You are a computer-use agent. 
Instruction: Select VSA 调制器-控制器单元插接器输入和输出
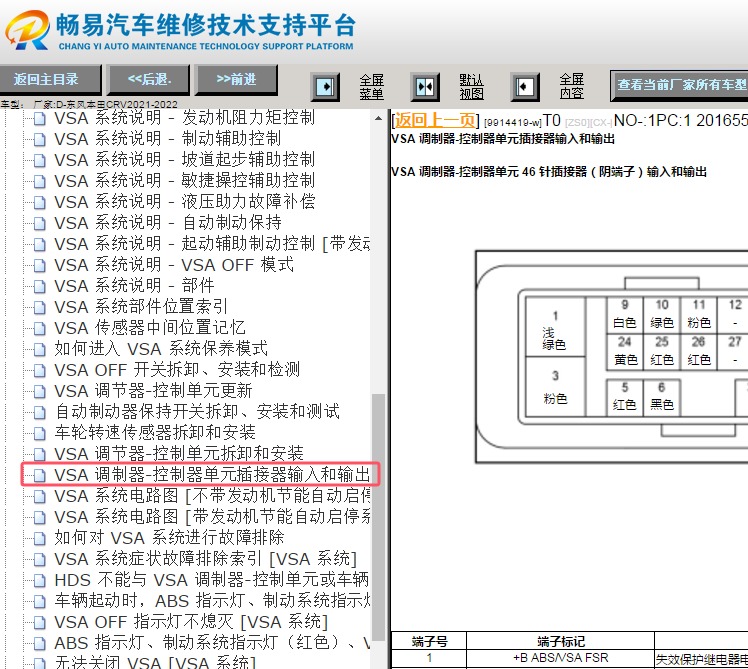pyautogui.click(x=212, y=475)
